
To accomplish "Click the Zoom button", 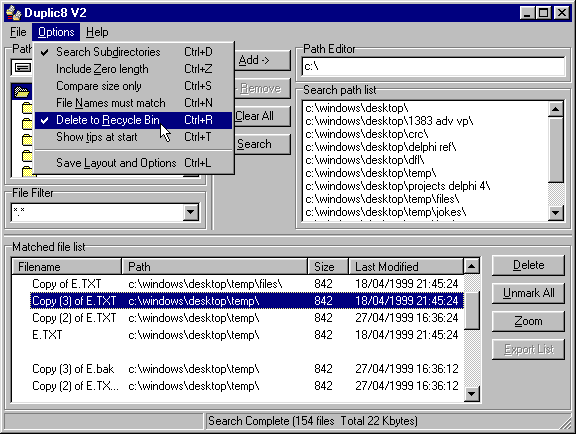I will pos(528,321).
